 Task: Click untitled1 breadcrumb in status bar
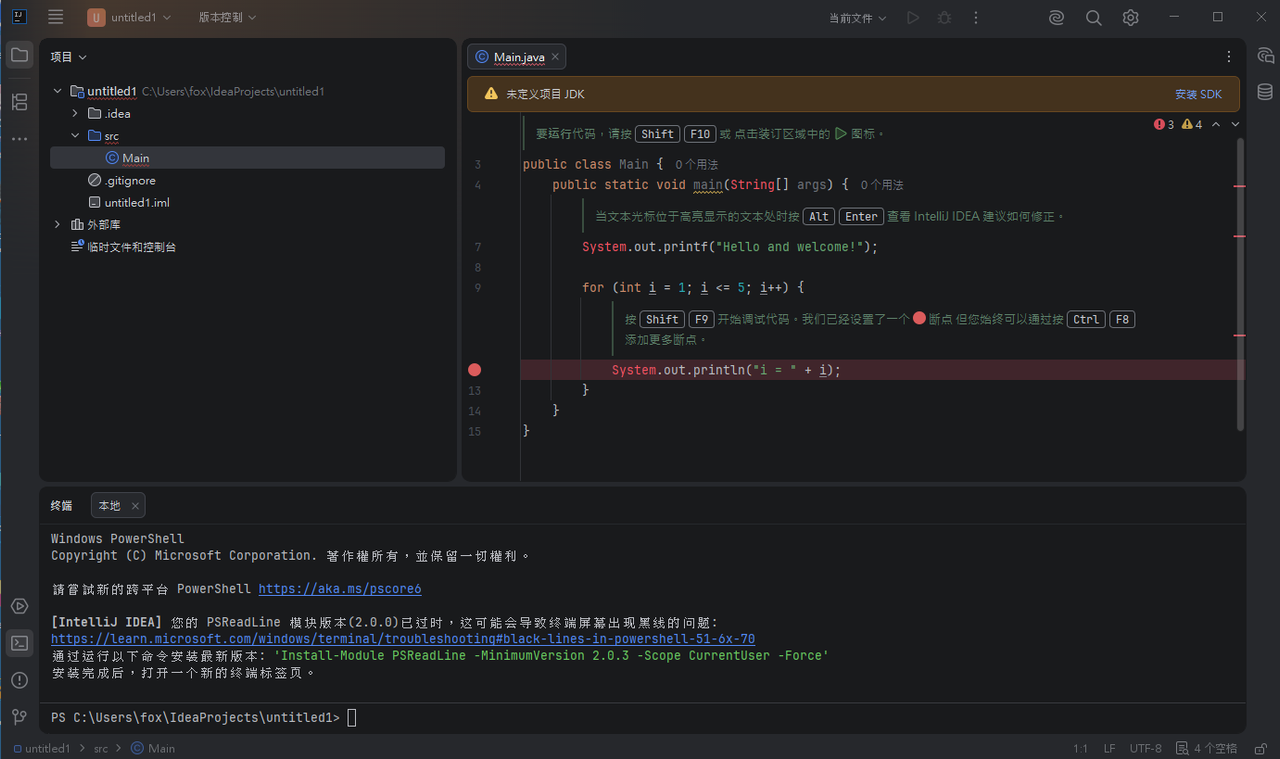(x=40, y=748)
